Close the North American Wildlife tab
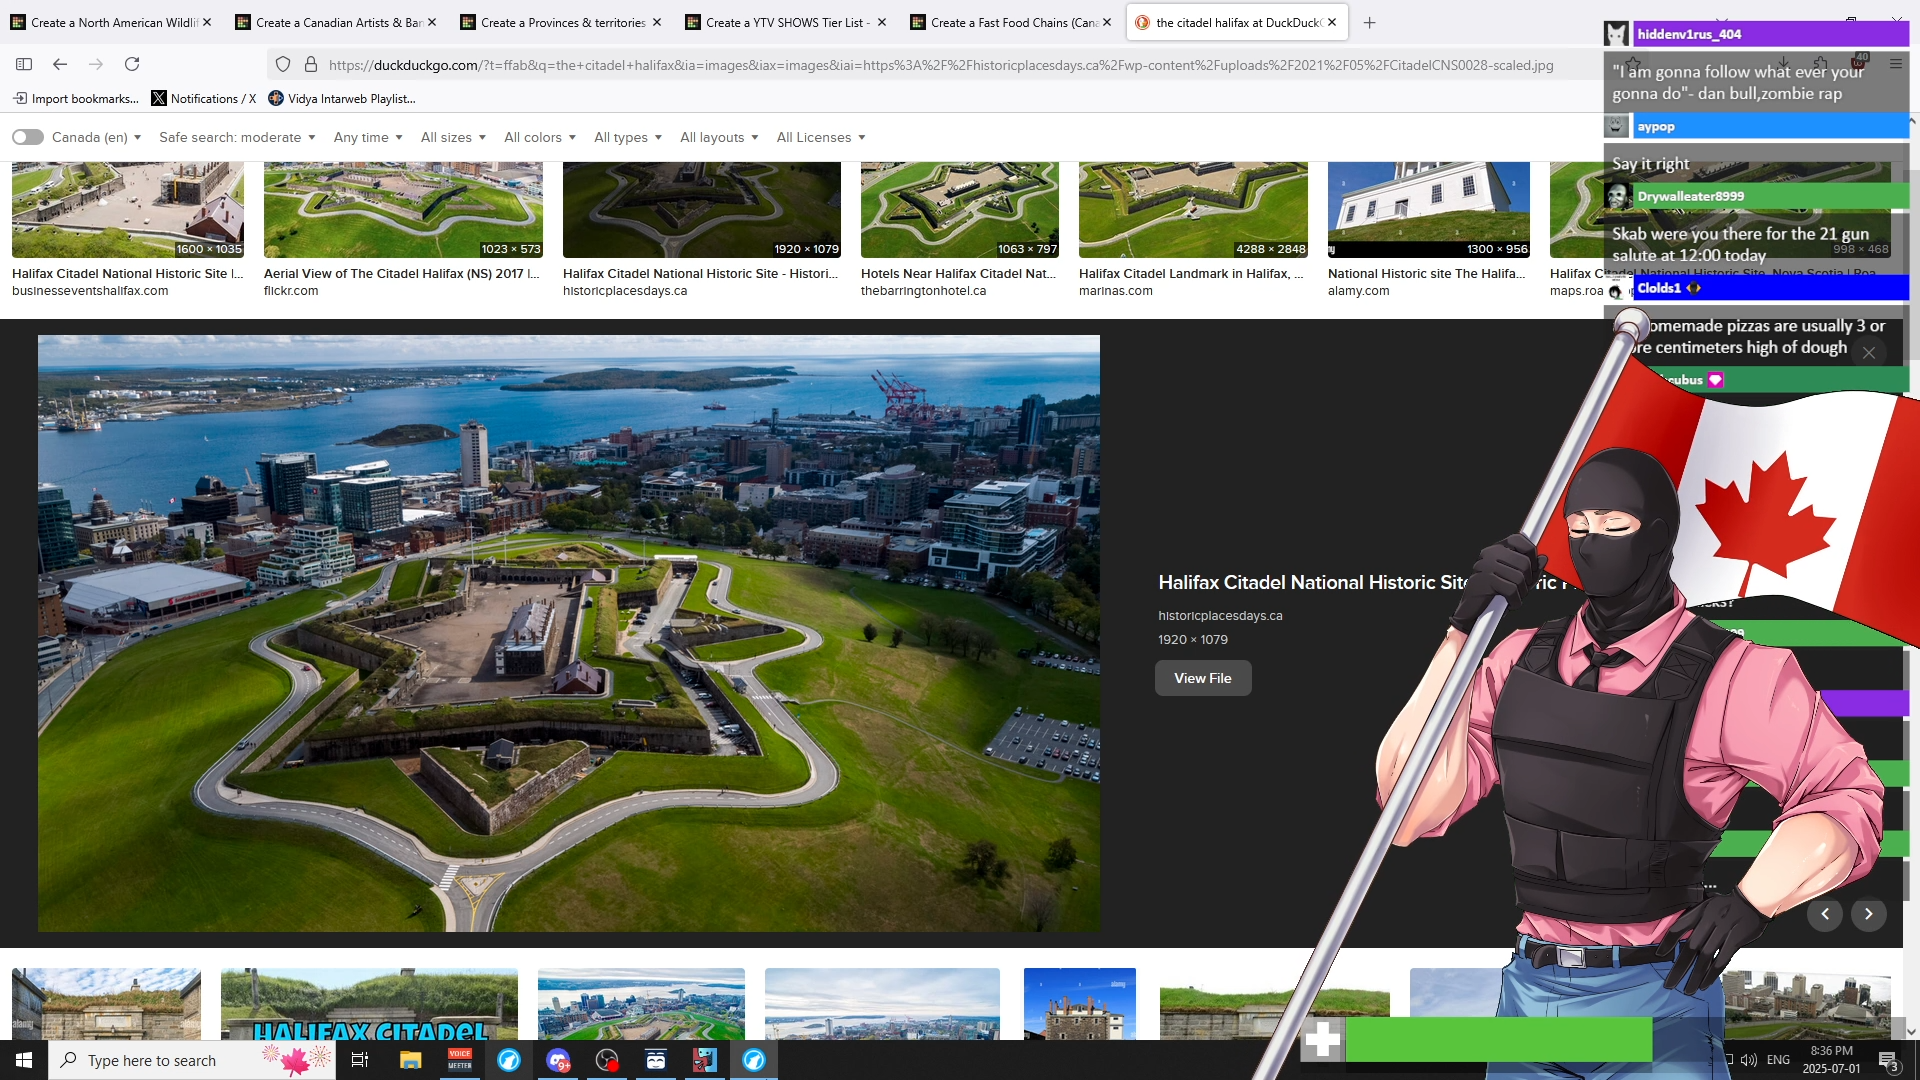The width and height of the screenshot is (1920, 1080). click(x=207, y=22)
